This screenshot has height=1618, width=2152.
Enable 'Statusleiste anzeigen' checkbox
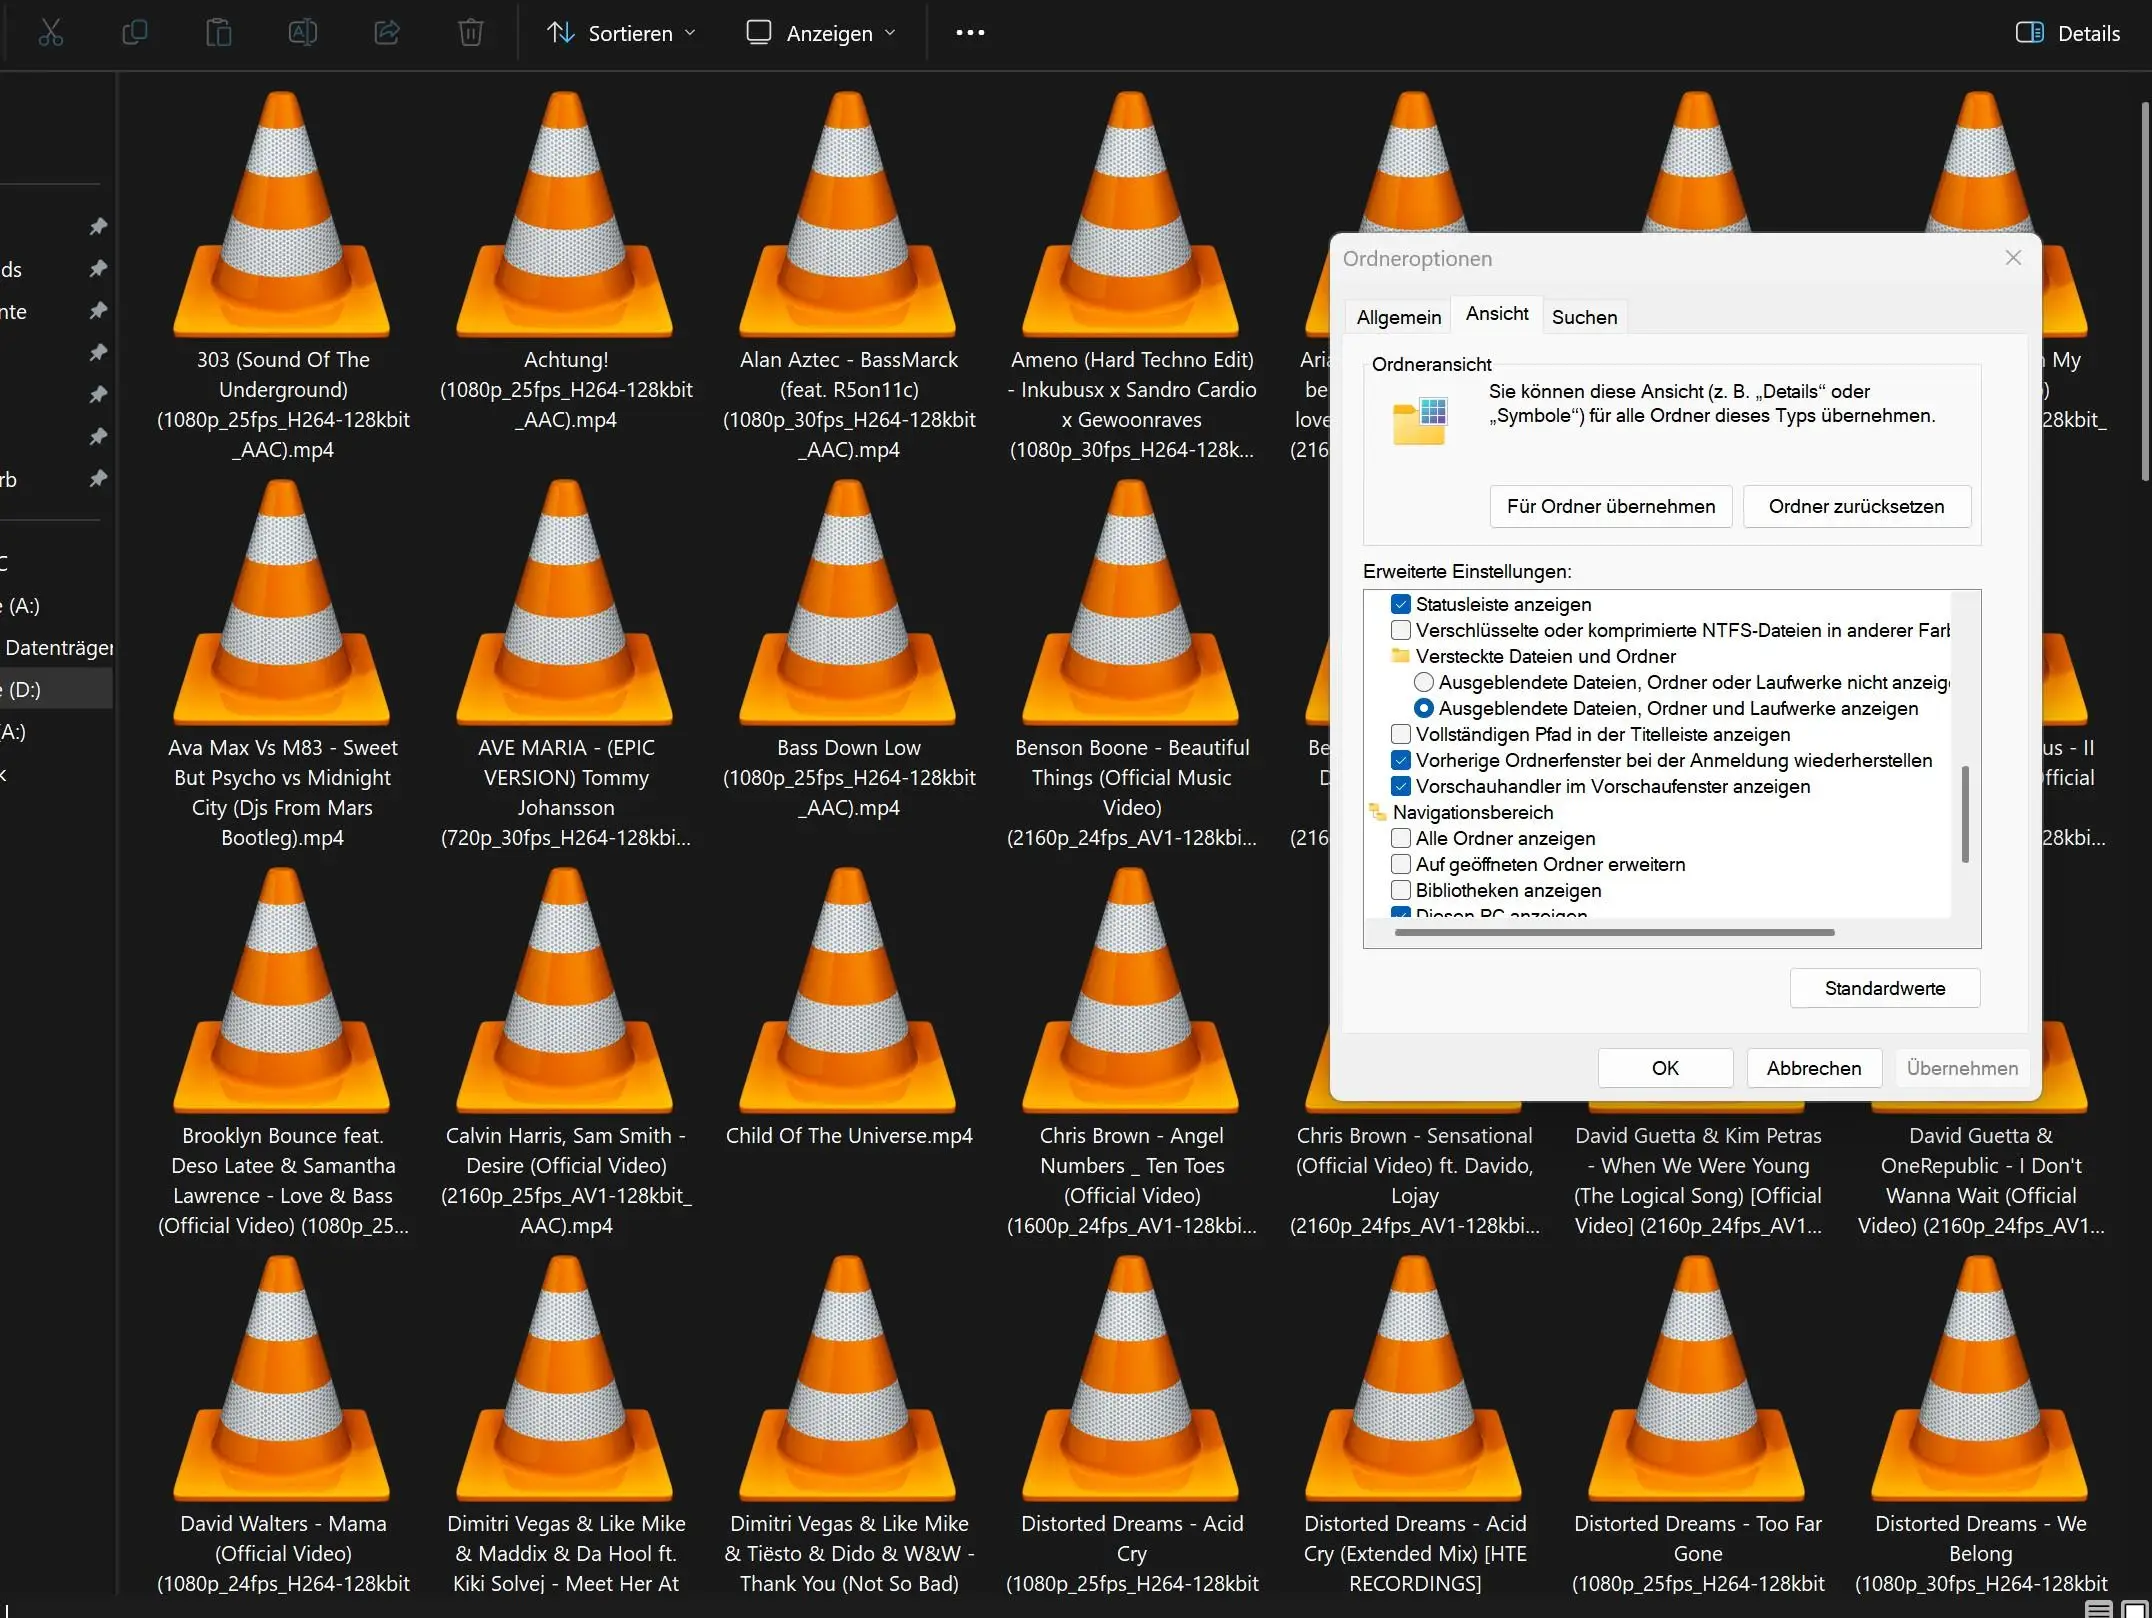tap(1402, 603)
